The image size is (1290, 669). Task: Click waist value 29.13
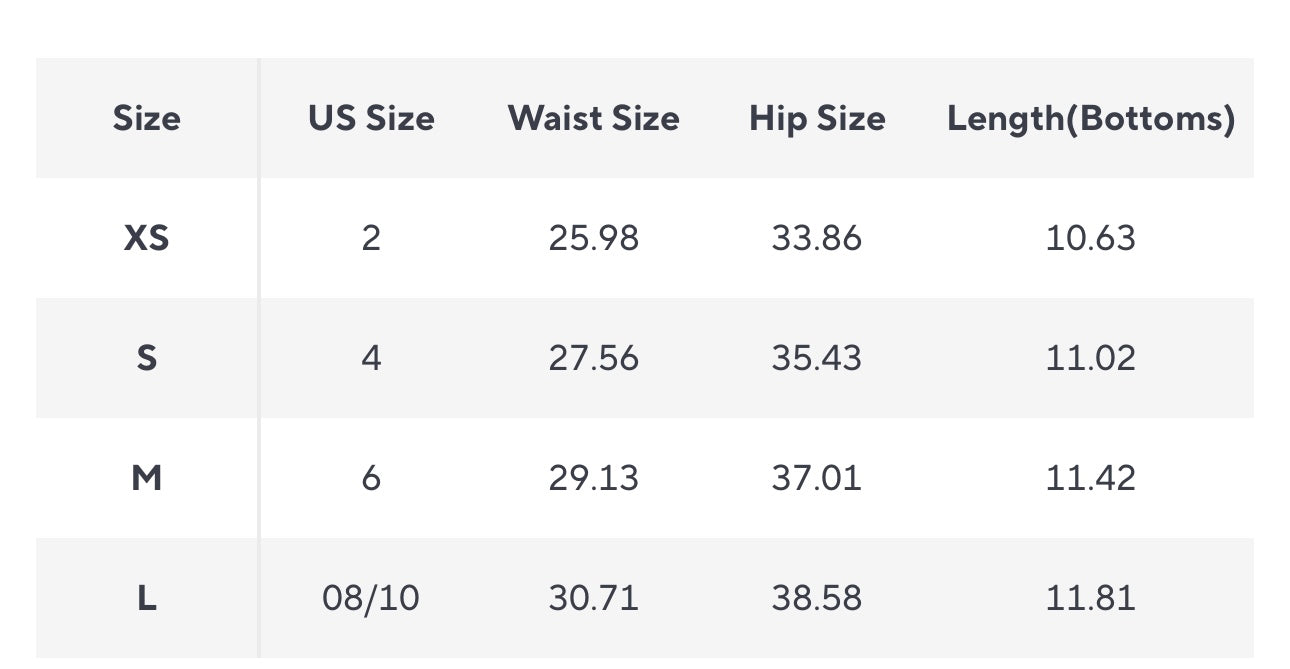(x=593, y=478)
